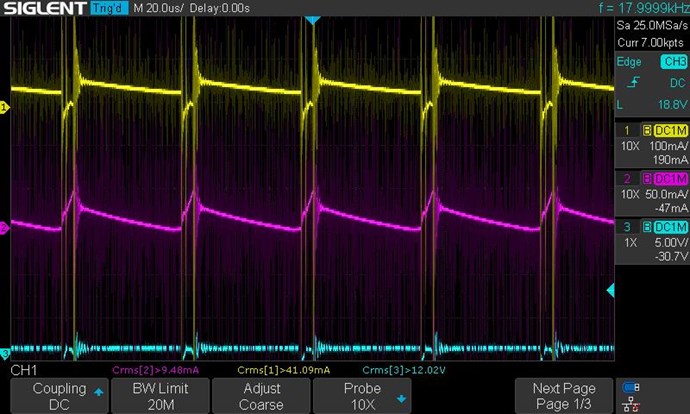Click the trigger level arrow on right edge

click(x=610, y=290)
